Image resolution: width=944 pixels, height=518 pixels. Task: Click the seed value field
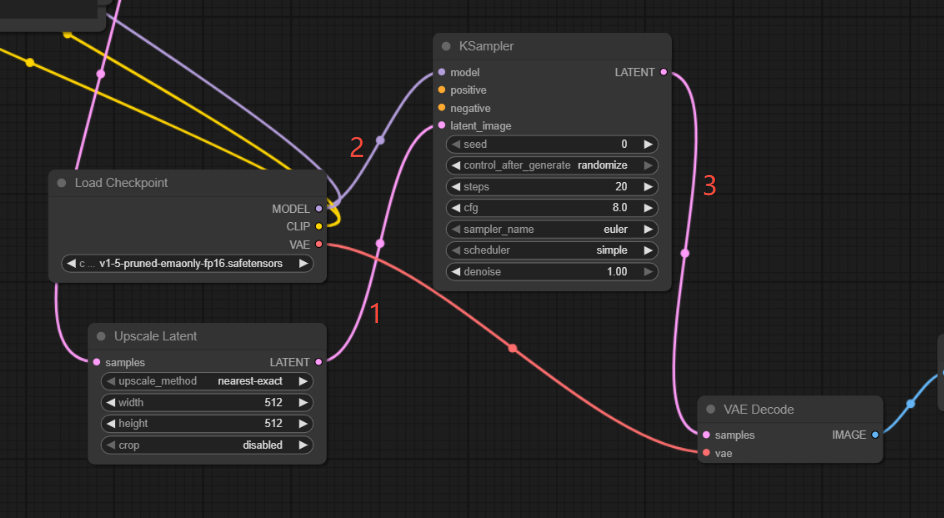[x=552, y=144]
